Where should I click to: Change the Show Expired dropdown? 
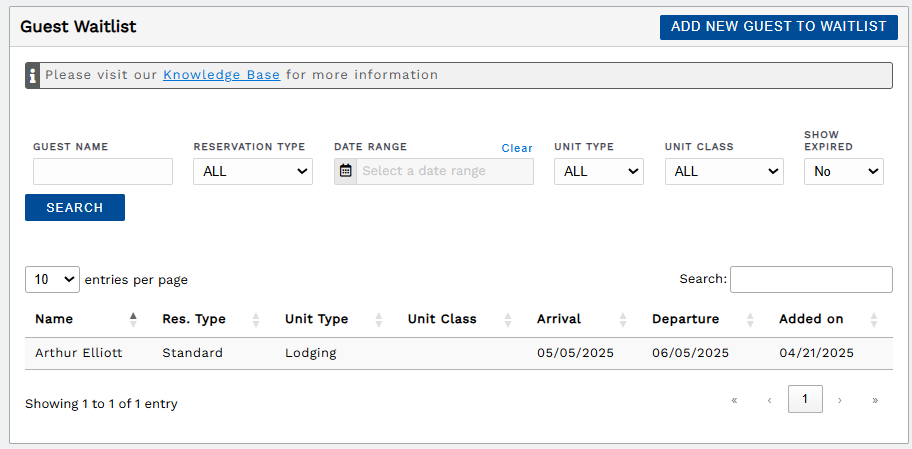pyautogui.click(x=844, y=172)
